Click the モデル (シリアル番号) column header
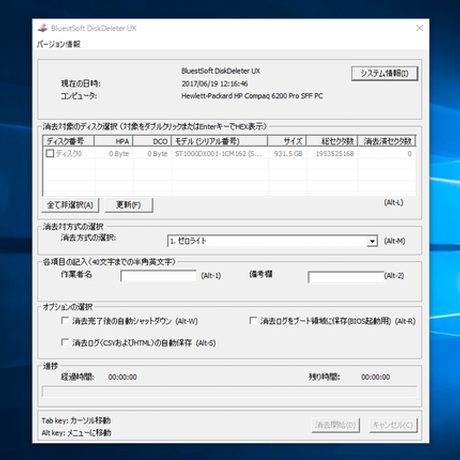This screenshot has width=460, height=460. coord(220,141)
